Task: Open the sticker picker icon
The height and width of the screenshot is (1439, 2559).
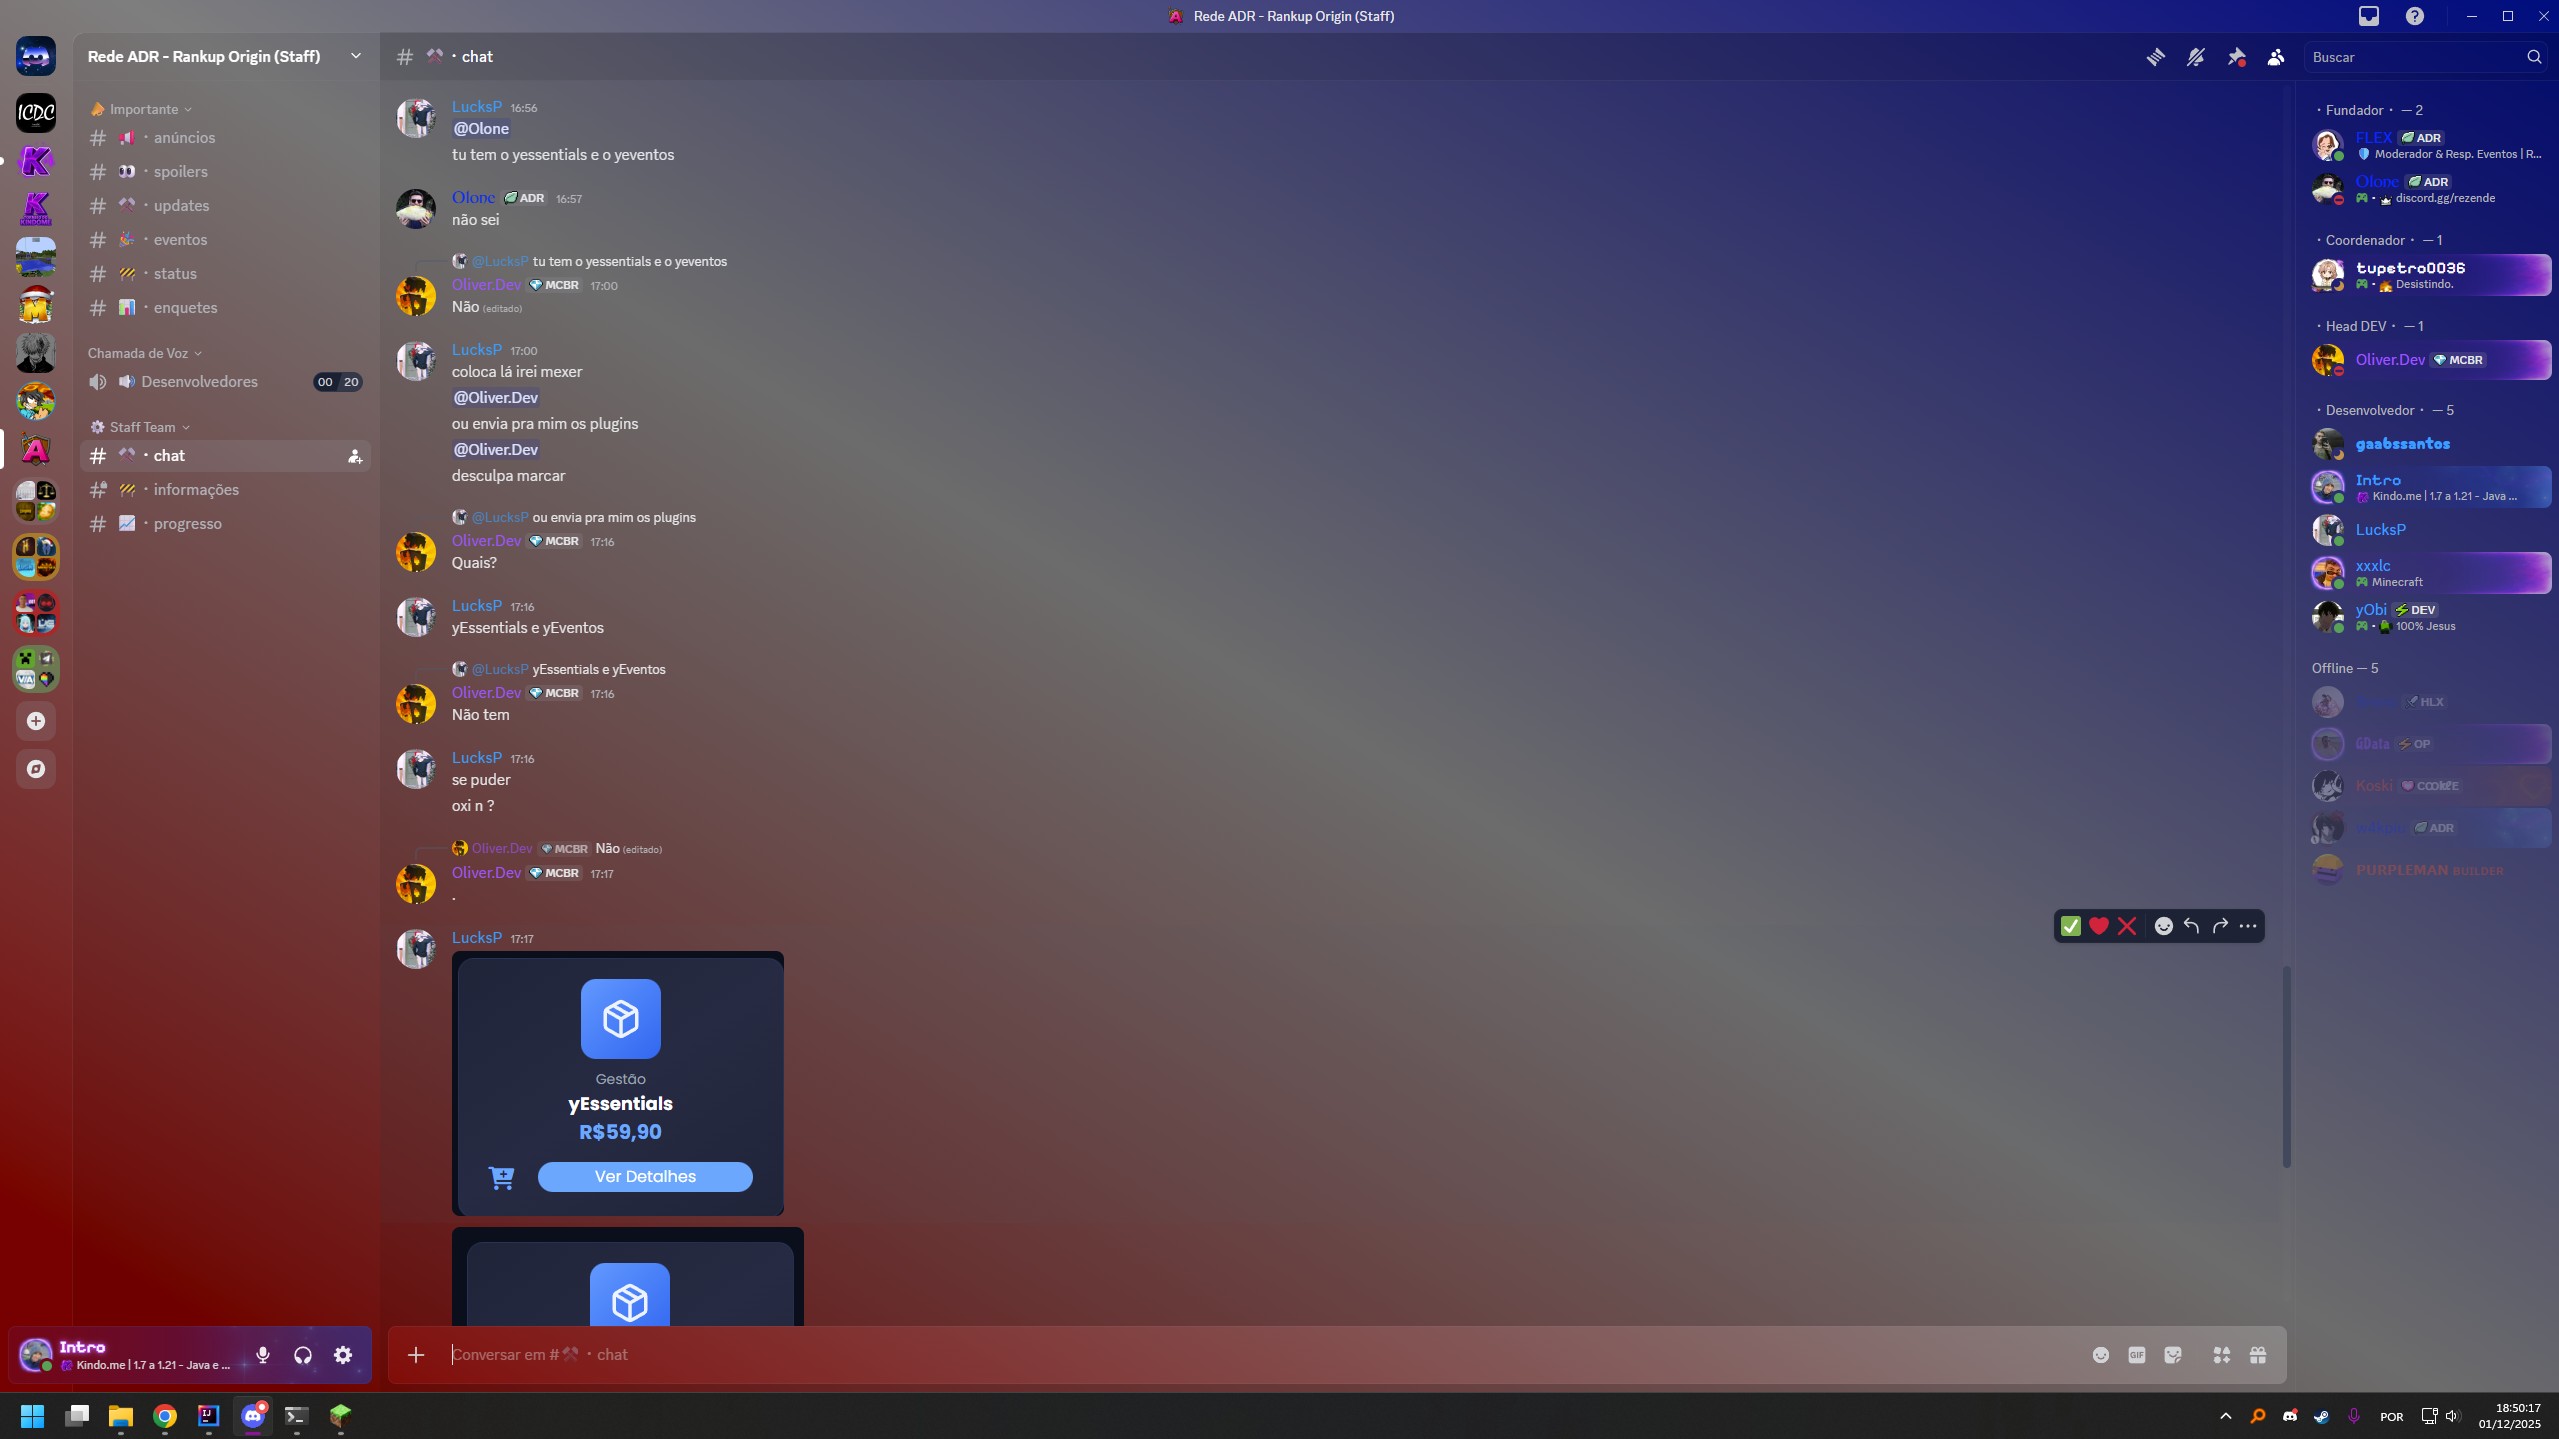Action: coord(2172,1355)
